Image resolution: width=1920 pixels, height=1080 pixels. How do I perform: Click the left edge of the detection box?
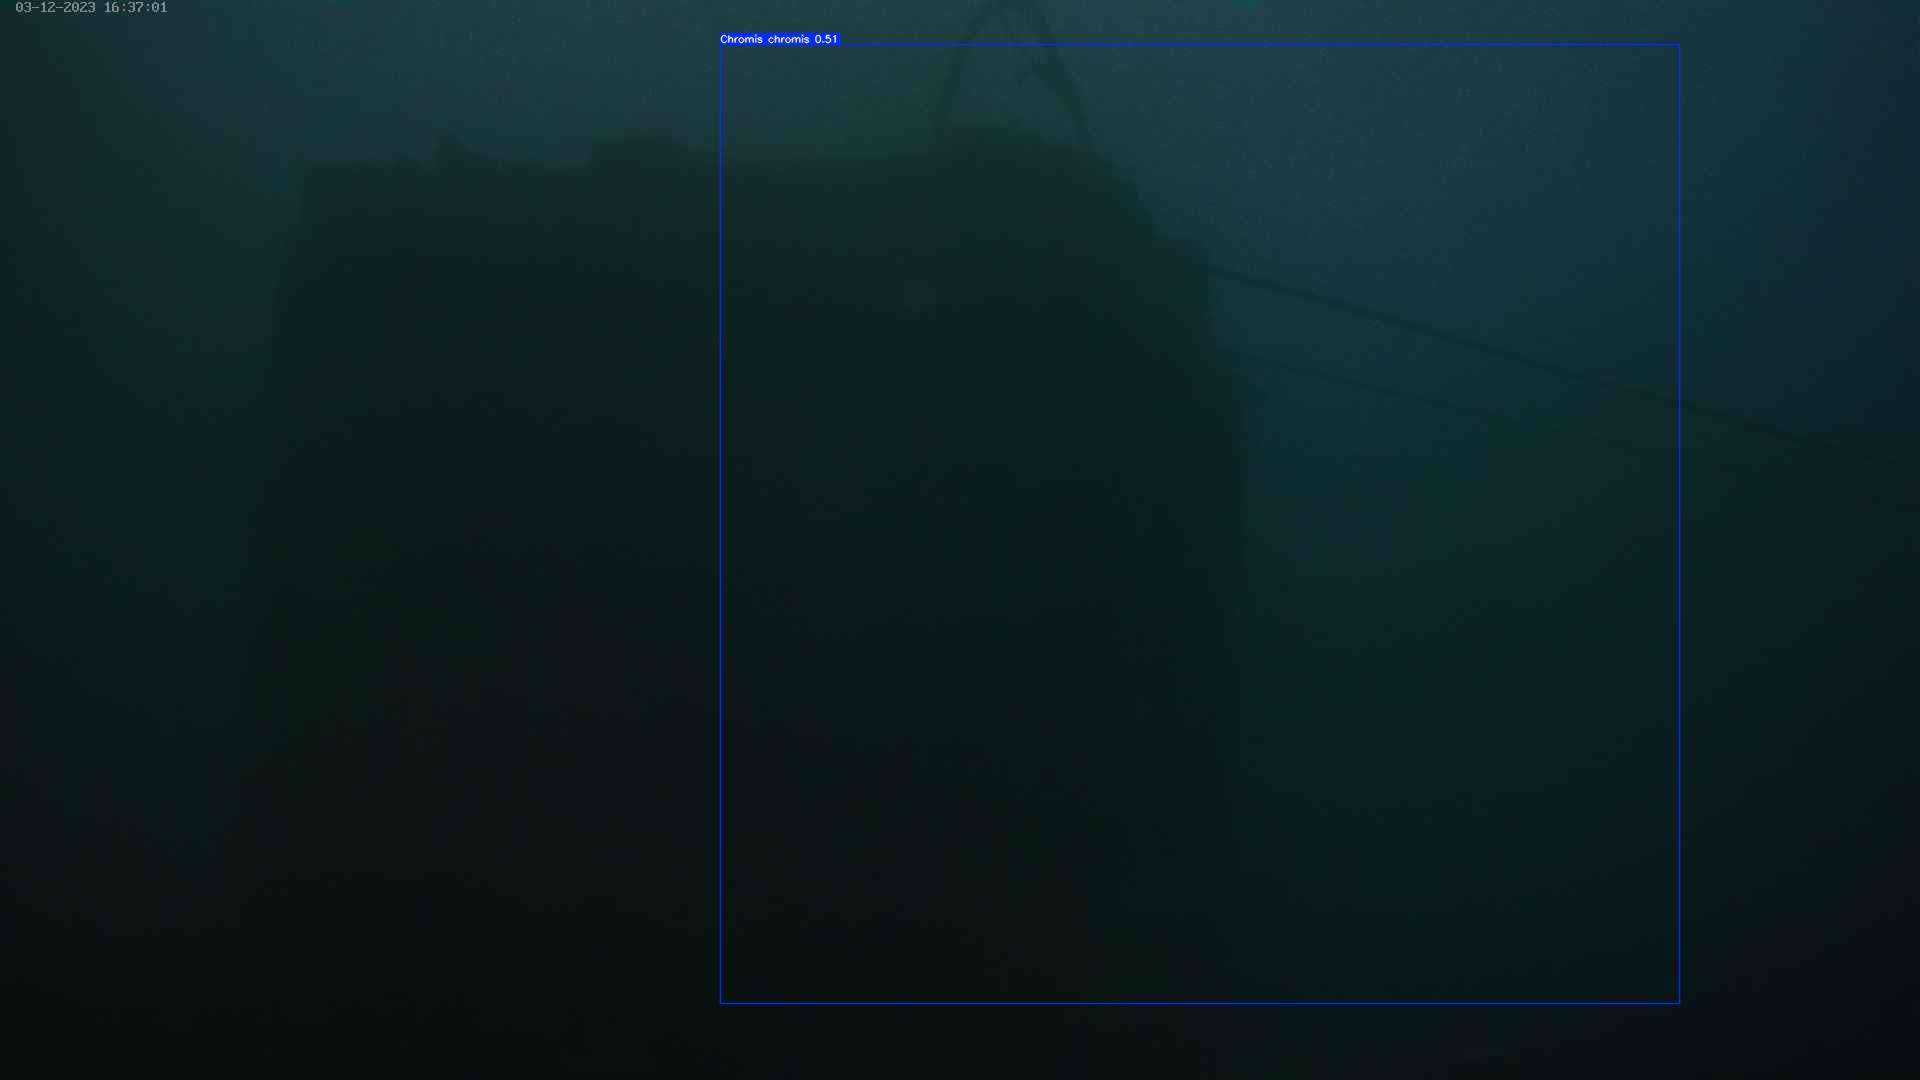[x=721, y=524]
